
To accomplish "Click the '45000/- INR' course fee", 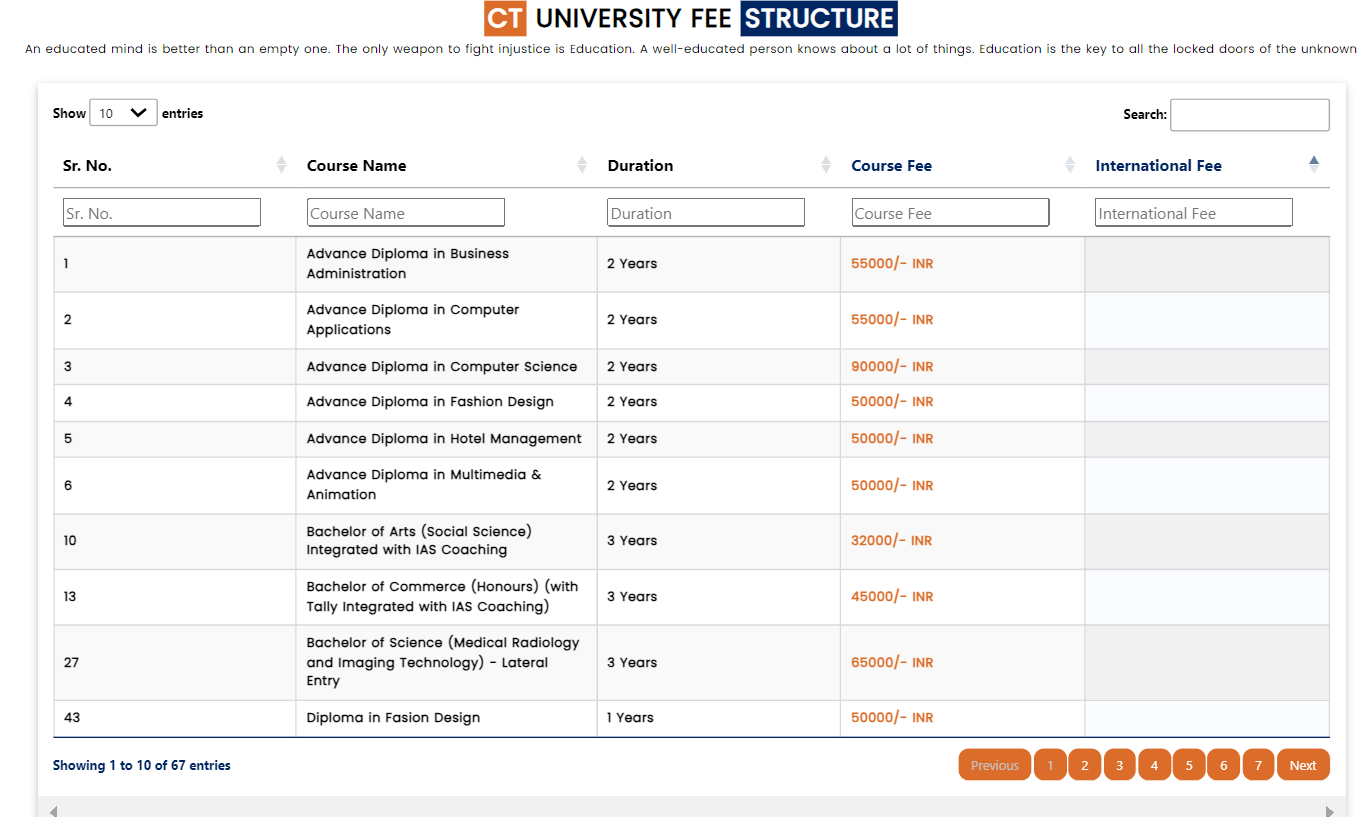I will click(x=892, y=597).
